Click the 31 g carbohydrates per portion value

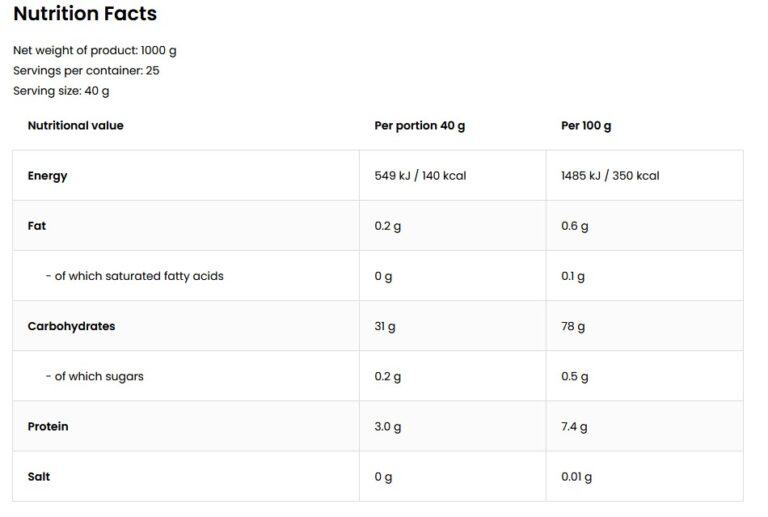tap(385, 326)
